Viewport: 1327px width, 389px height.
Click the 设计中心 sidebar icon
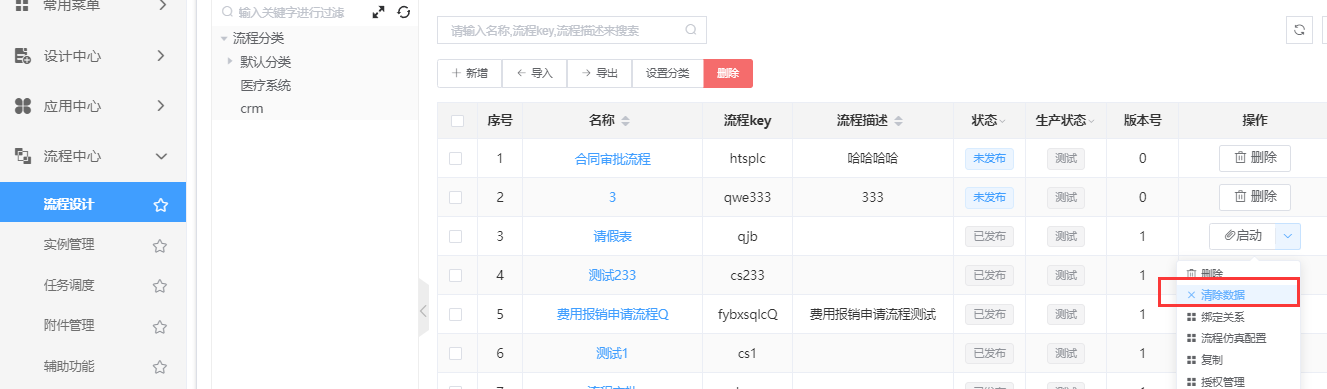point(22,56)
